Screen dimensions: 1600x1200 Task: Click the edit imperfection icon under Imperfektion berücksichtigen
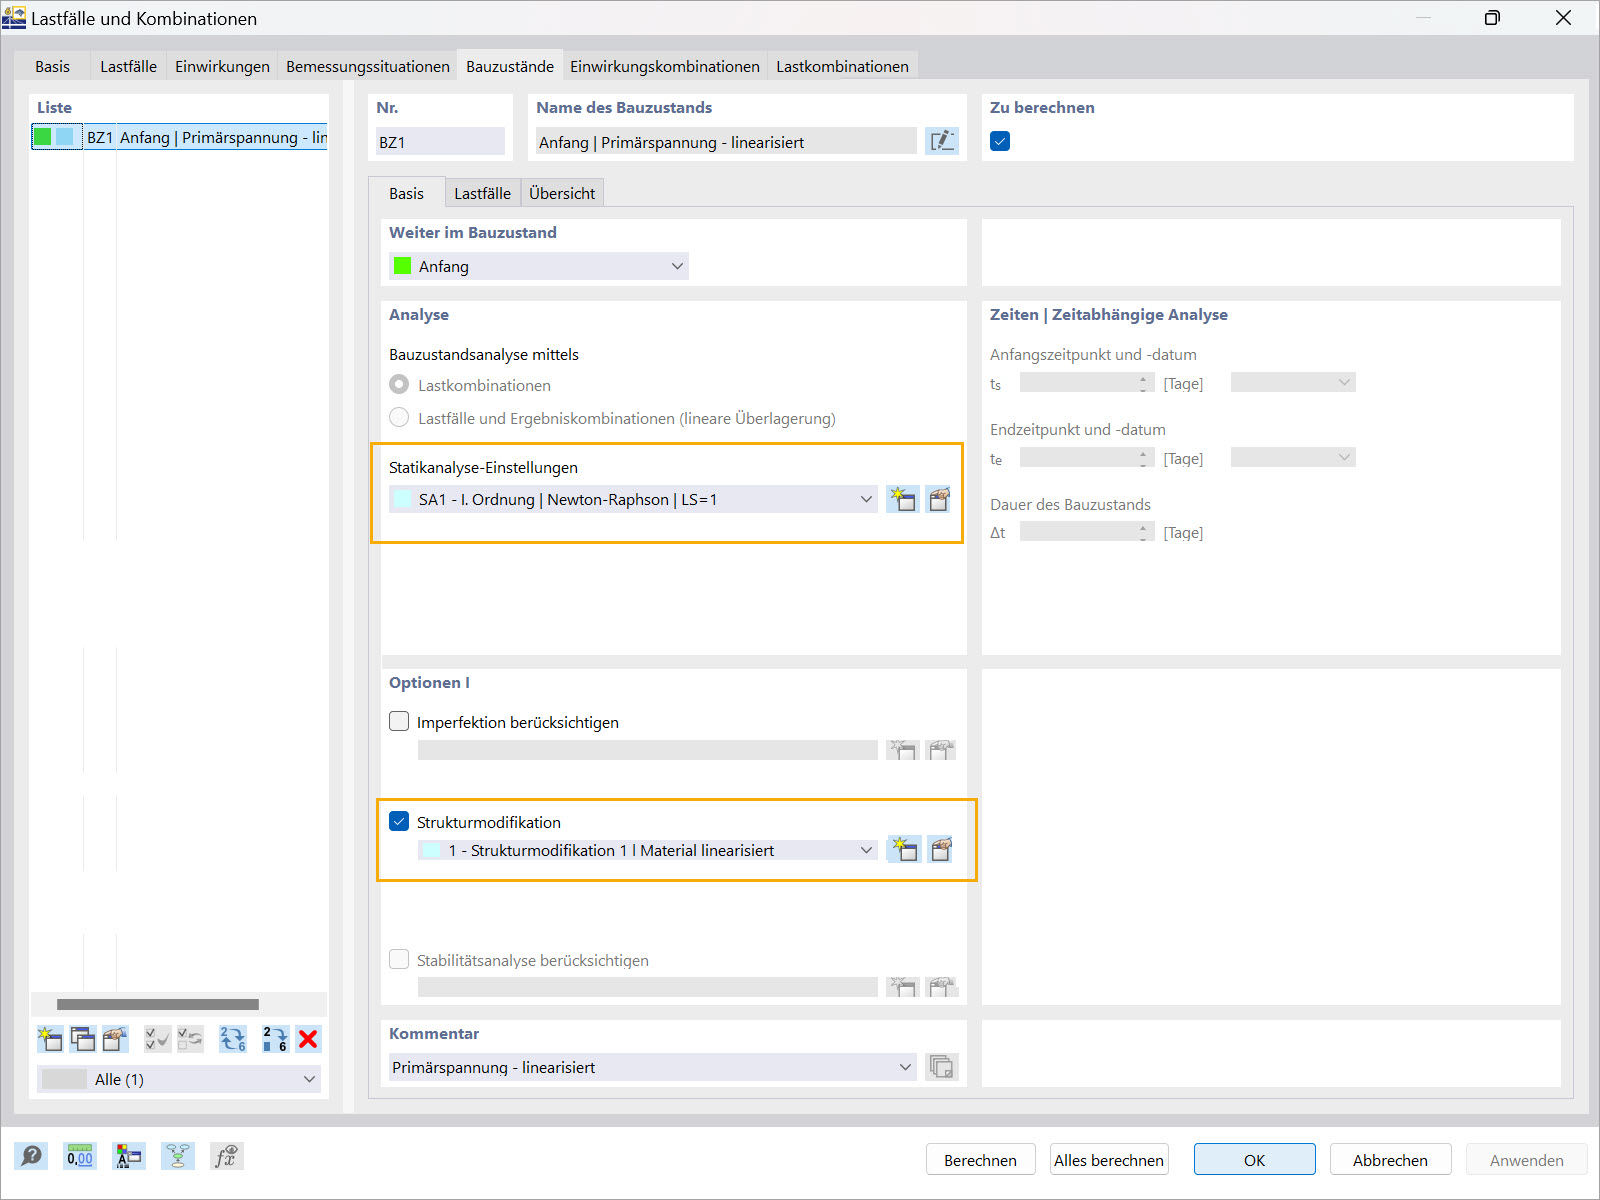pyautogui.click(x=940, y=750)
